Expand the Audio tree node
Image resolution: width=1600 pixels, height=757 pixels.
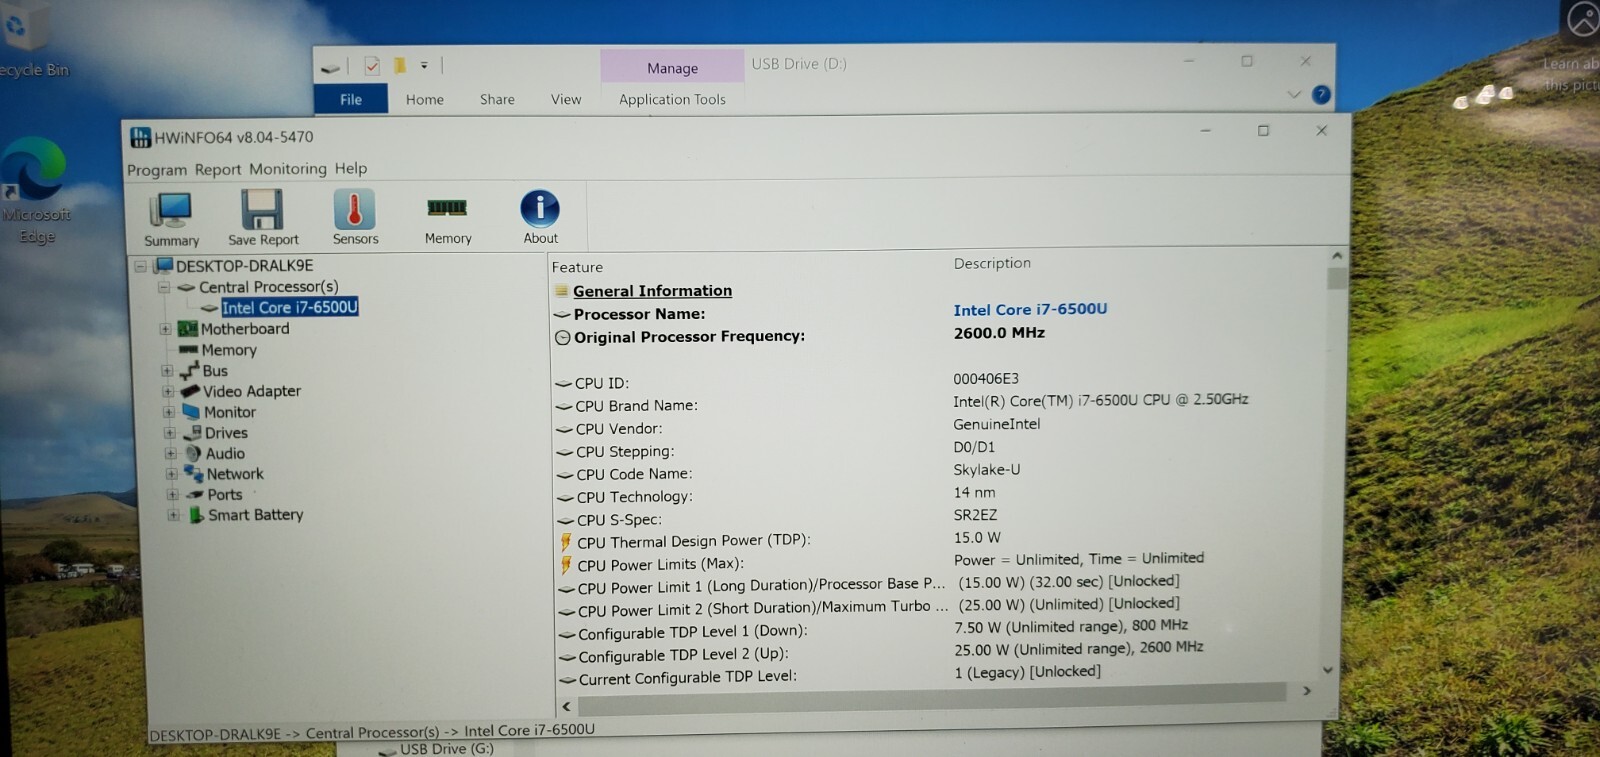171,453
